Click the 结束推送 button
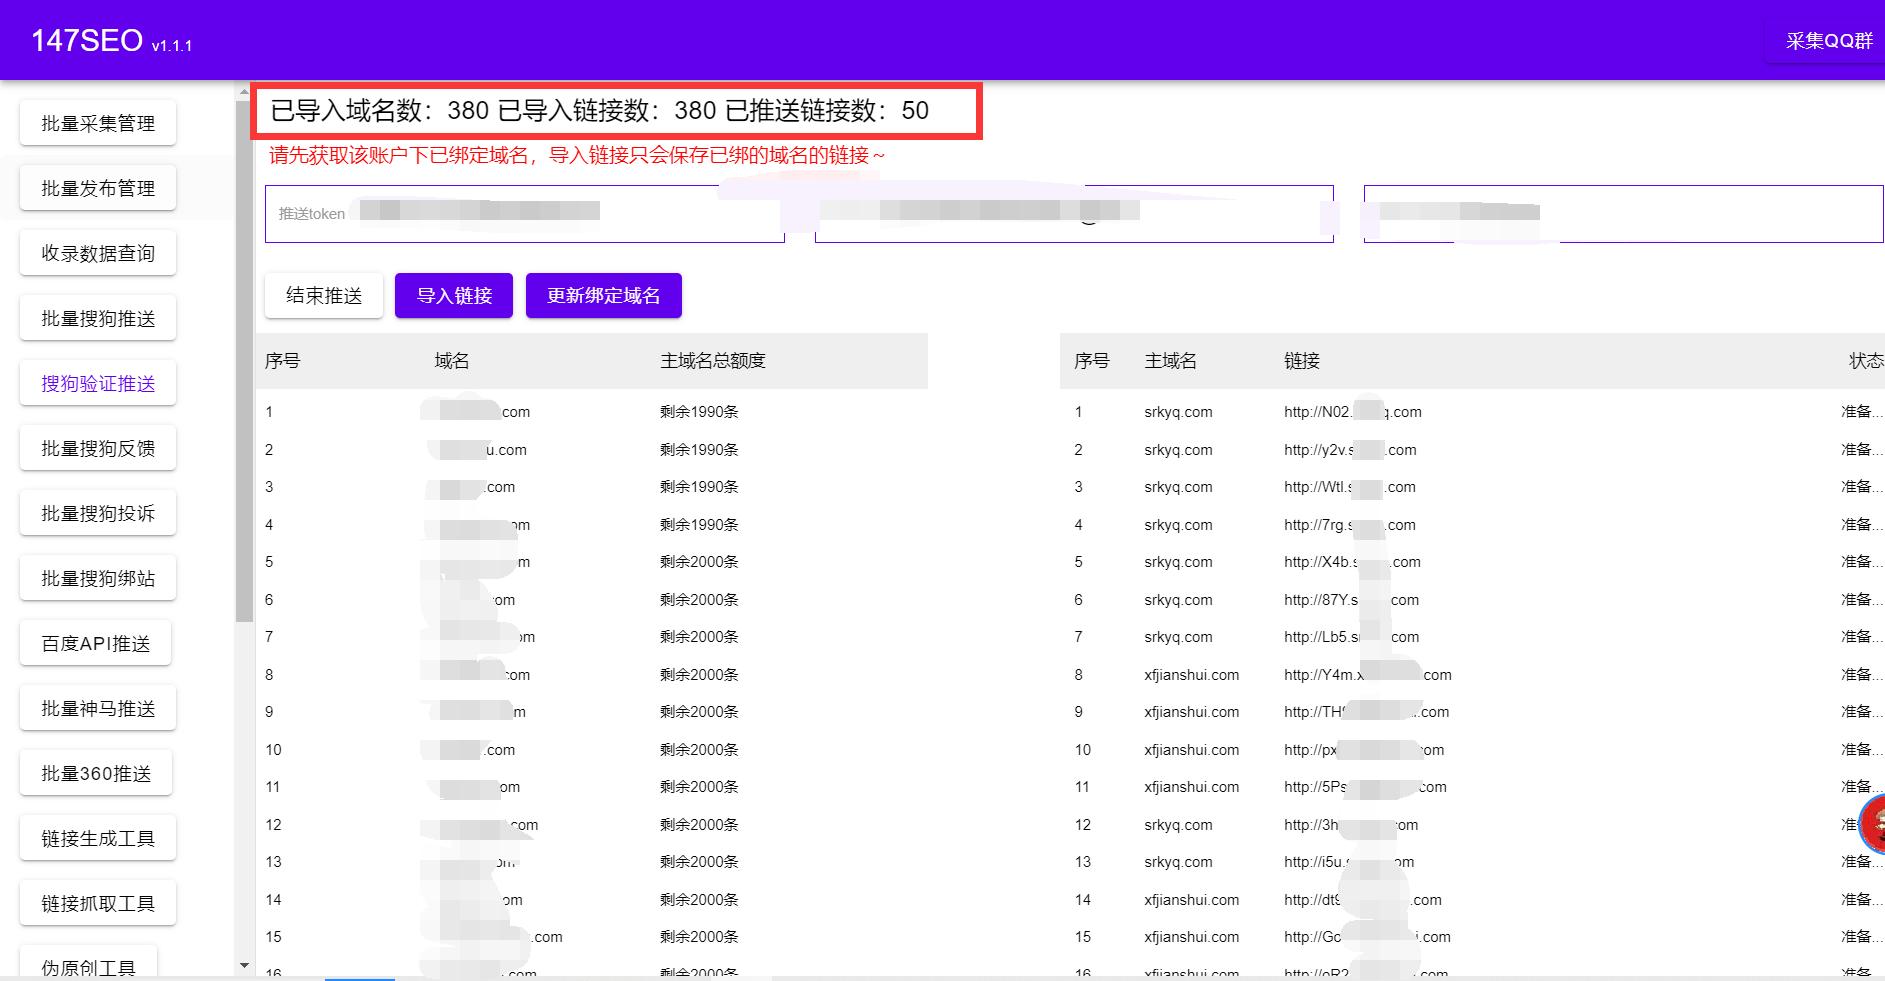Image resolution: width=1885 pixels, height=981 pixels. pos(323,295)
